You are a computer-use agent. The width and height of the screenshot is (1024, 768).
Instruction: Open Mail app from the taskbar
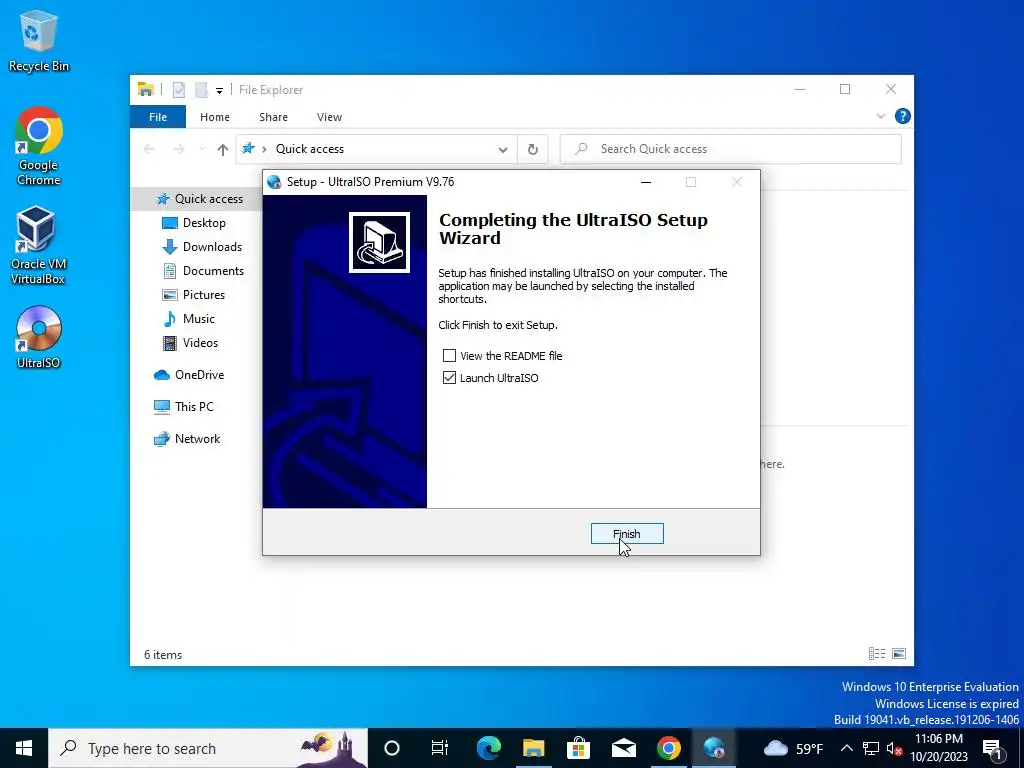624,748
